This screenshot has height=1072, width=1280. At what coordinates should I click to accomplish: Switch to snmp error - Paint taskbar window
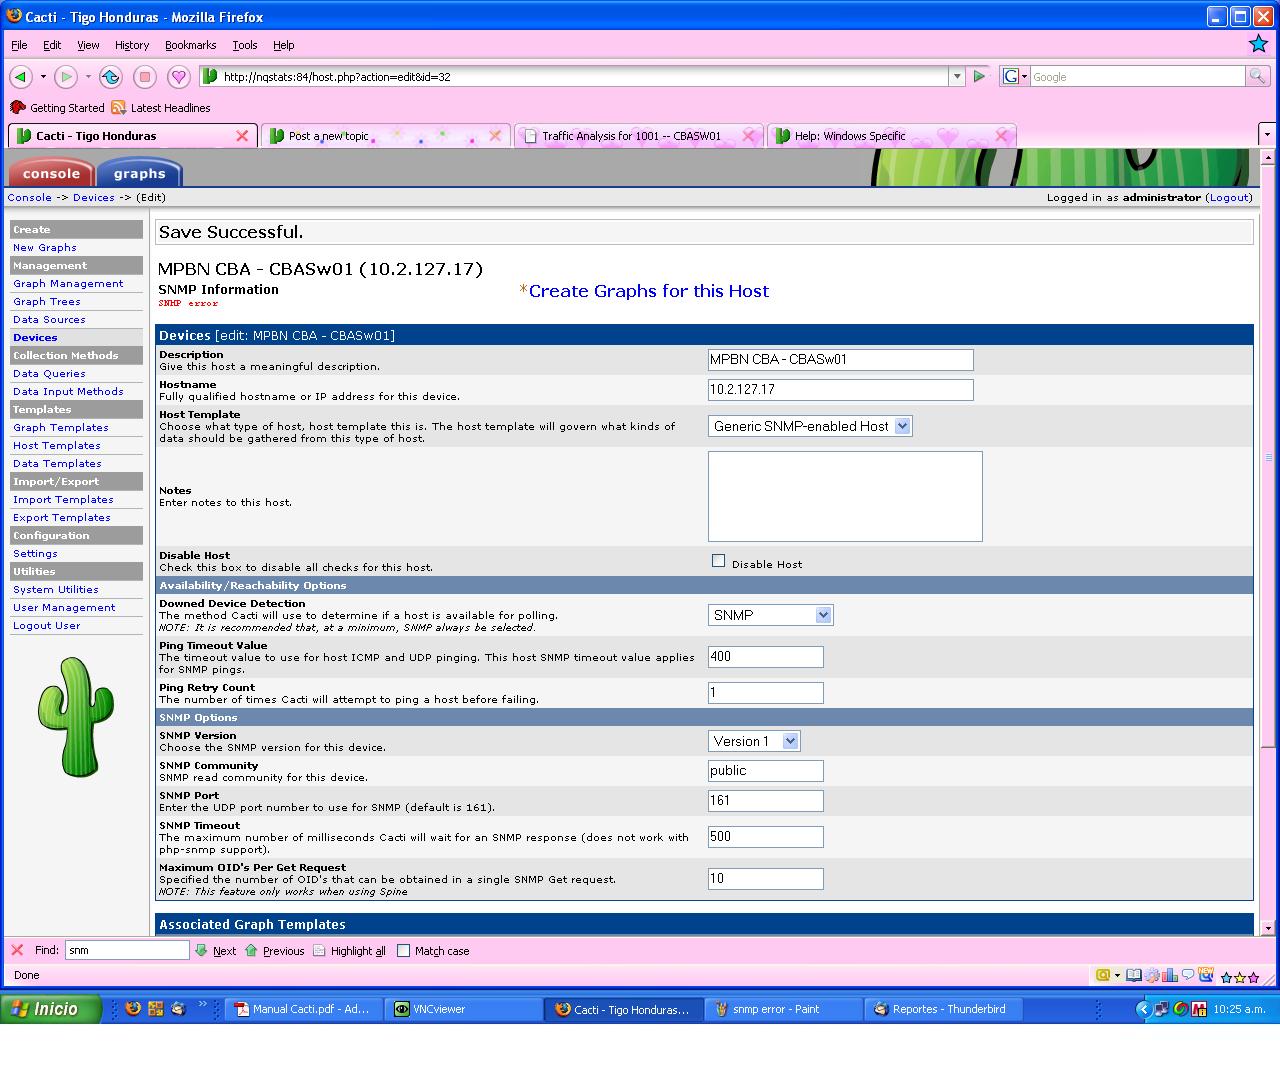point(784,1009)
